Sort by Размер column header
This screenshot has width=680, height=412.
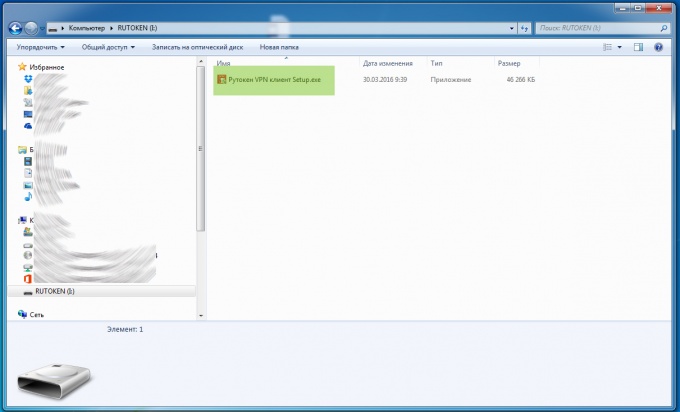point(508,63)
